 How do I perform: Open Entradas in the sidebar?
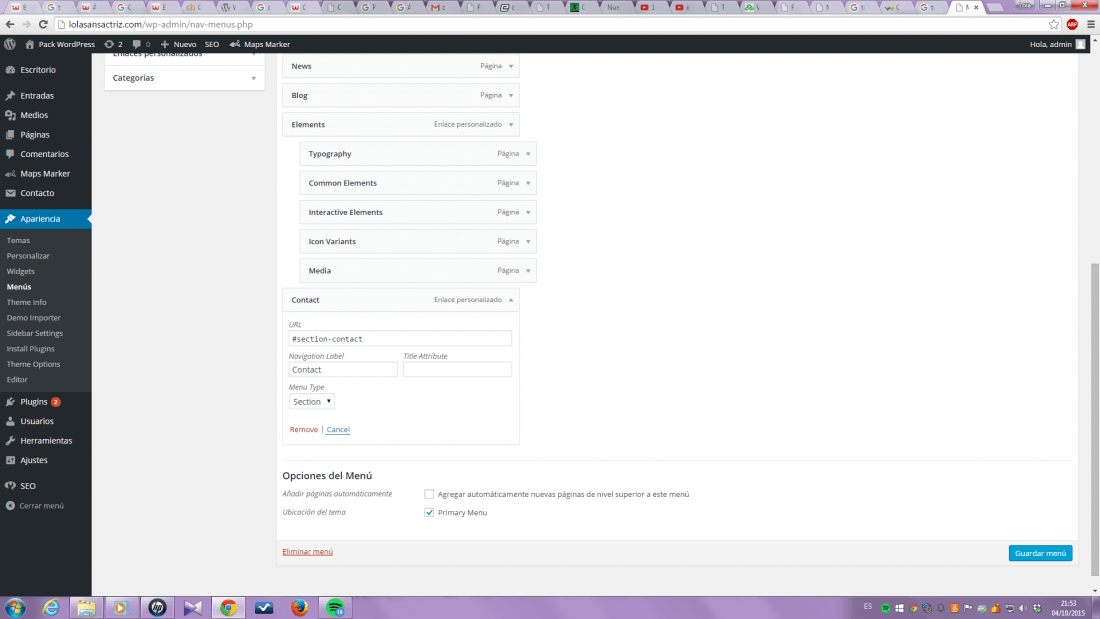coord(36,95)
